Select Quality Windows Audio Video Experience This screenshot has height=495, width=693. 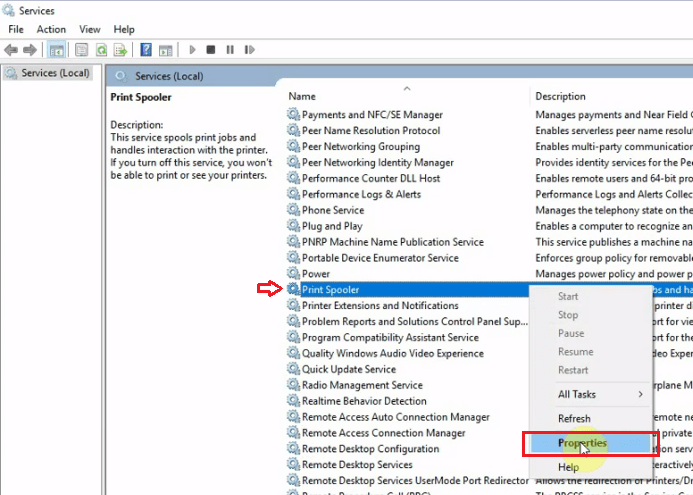pyautogui.click(x=392, y=353)
